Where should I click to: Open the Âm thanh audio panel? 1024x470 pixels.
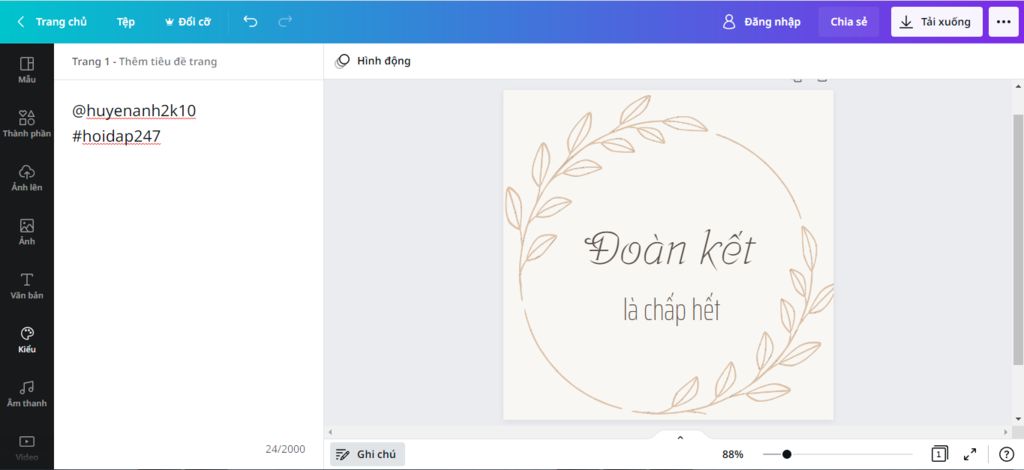(x=27, y=394)
